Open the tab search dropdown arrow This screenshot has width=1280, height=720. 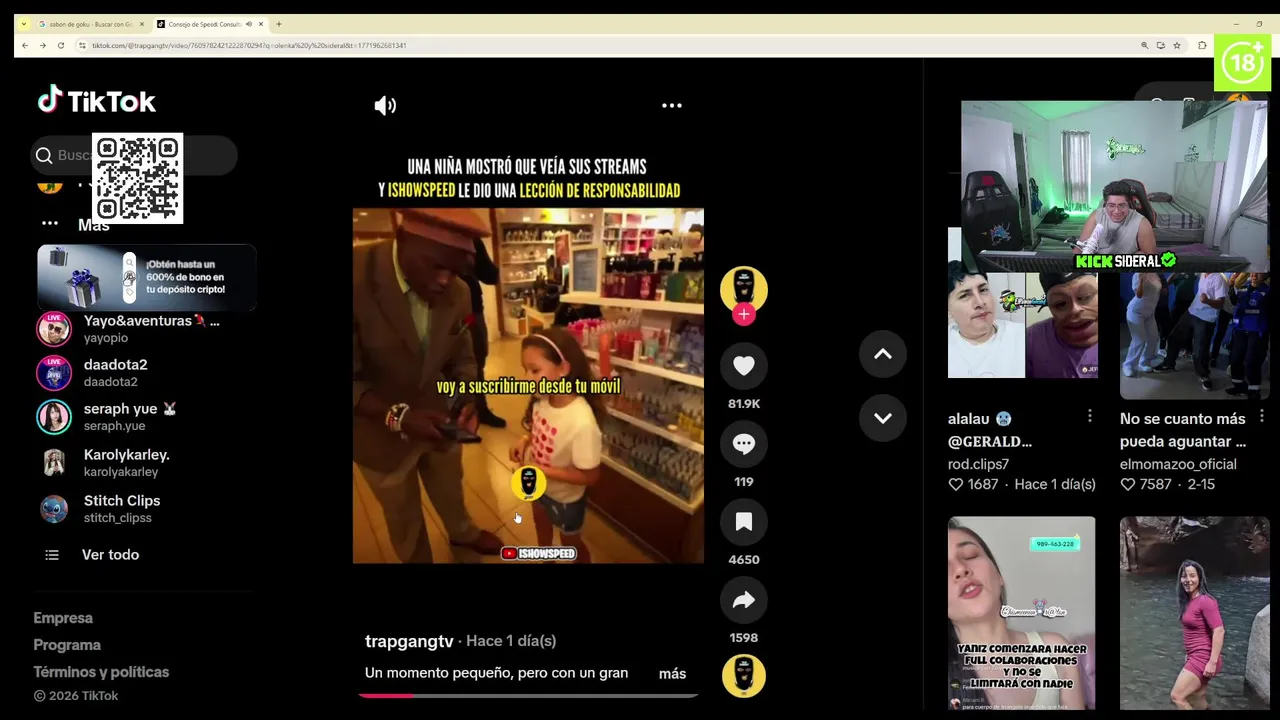[23, 24]
